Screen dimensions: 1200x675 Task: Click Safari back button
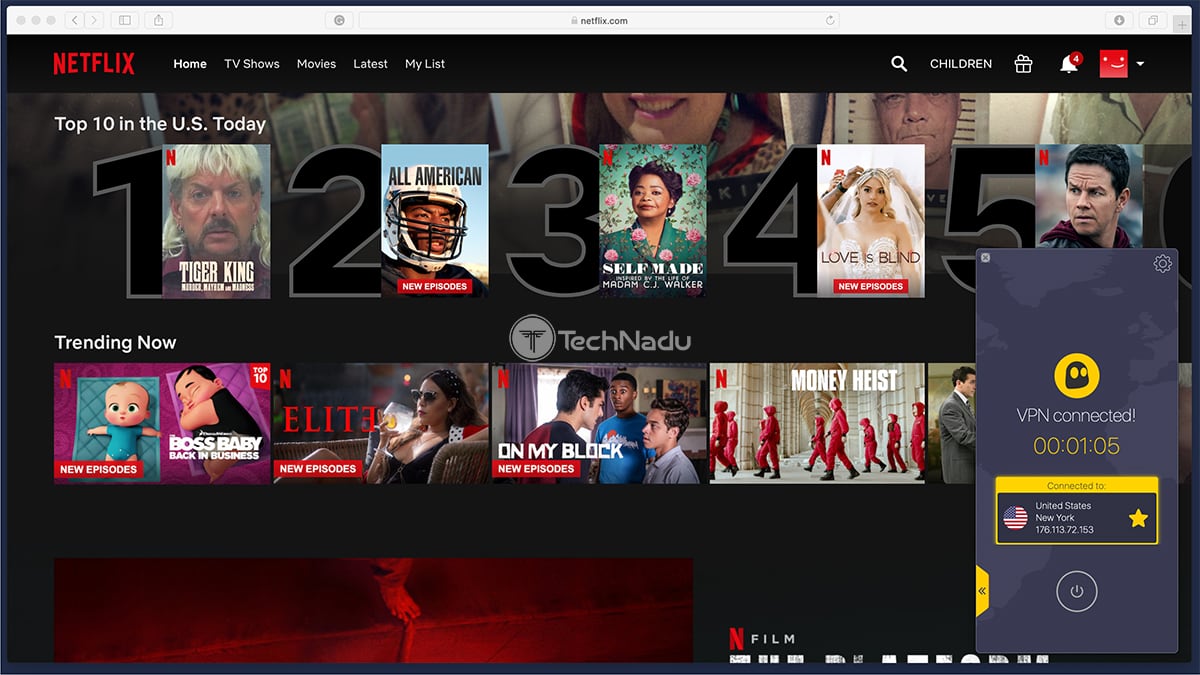coord(75,20)
